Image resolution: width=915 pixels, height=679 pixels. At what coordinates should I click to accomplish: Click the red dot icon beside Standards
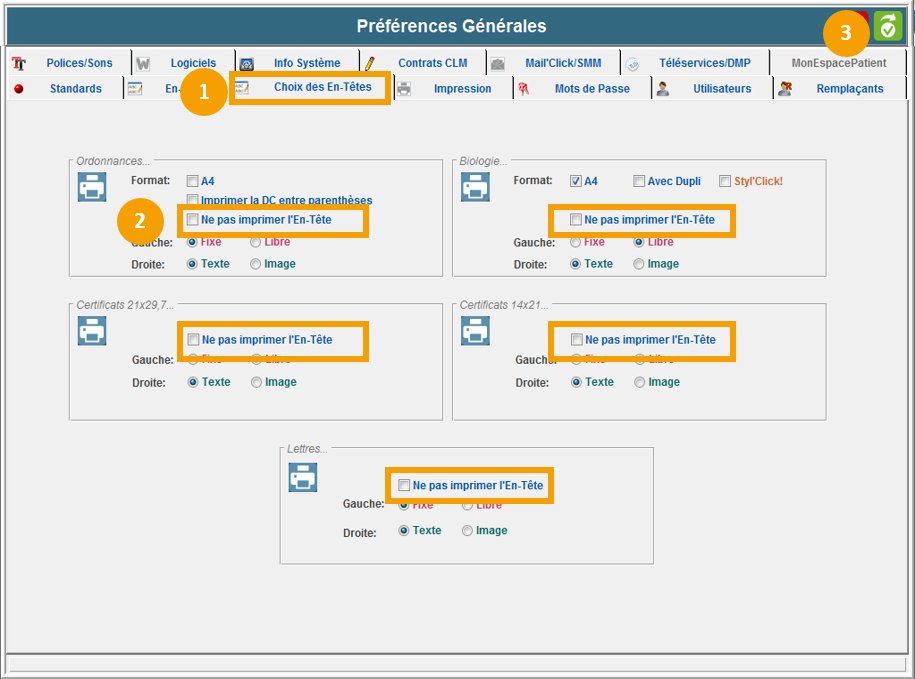point(18,89)
